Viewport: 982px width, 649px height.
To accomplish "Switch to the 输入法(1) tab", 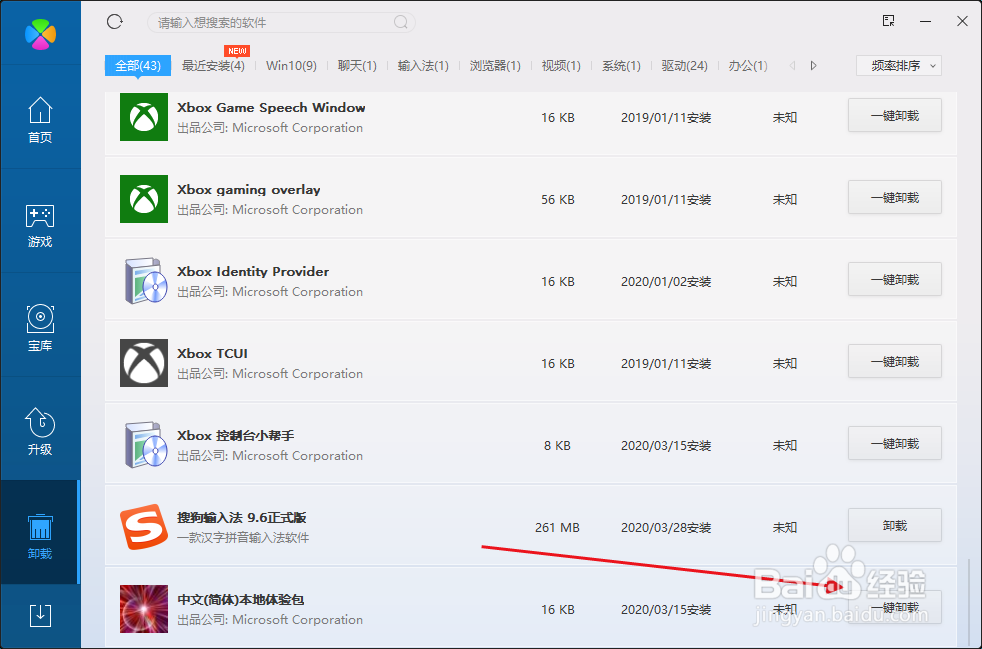I will tap(423, 65).
